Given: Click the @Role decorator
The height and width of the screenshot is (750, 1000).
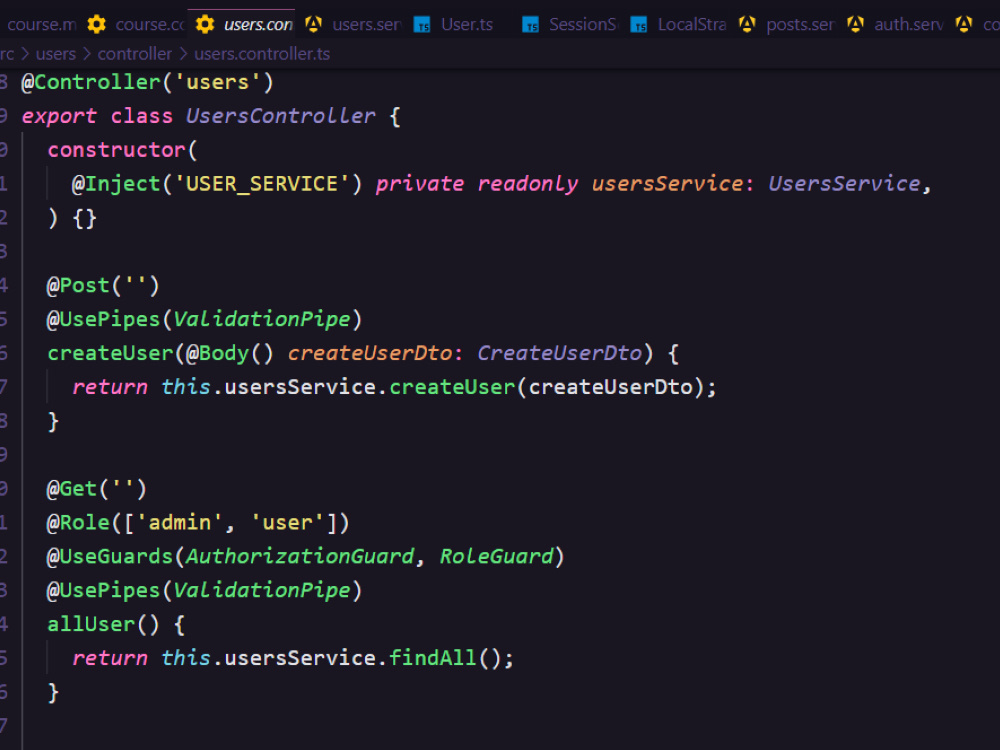Looking at the screenshot, I should pos(78,522).
